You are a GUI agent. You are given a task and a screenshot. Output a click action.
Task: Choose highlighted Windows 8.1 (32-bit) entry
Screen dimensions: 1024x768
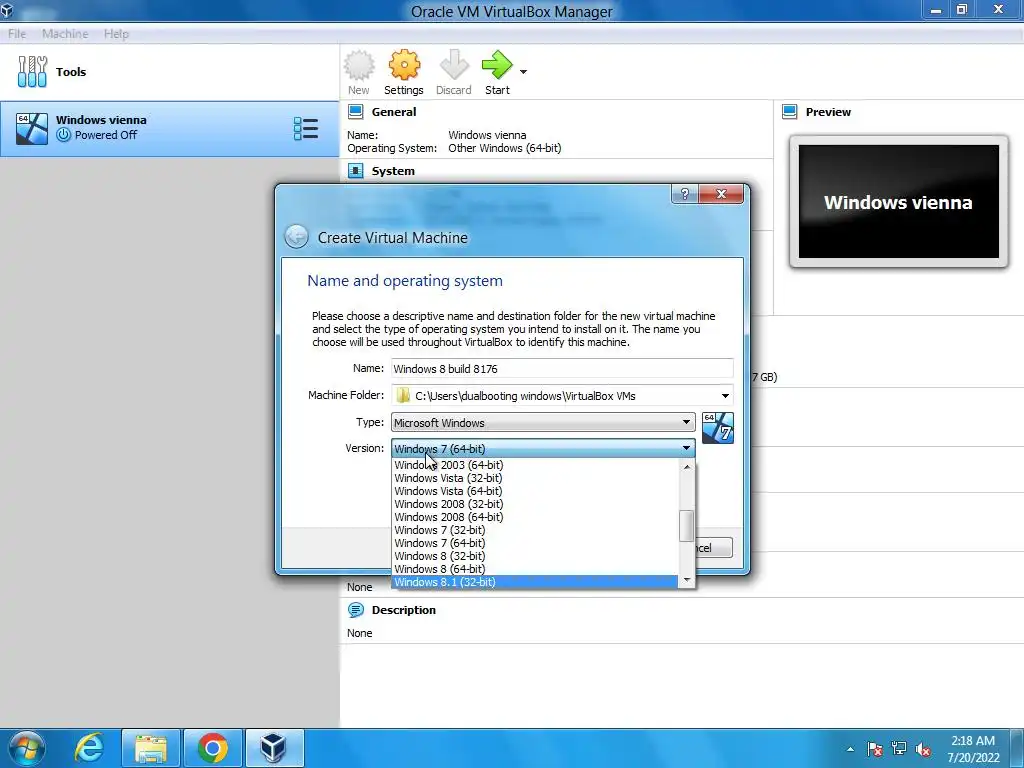click(534, 582)
